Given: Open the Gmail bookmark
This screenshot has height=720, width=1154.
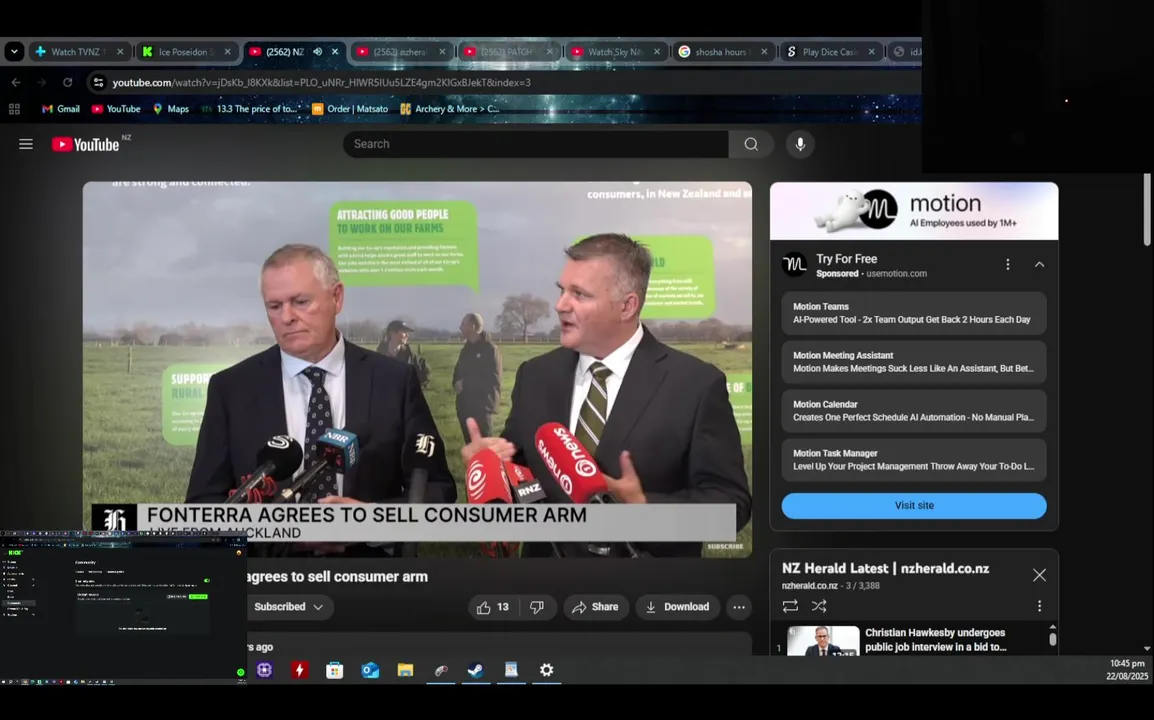Looking at the screenshot, I should 61,109.
